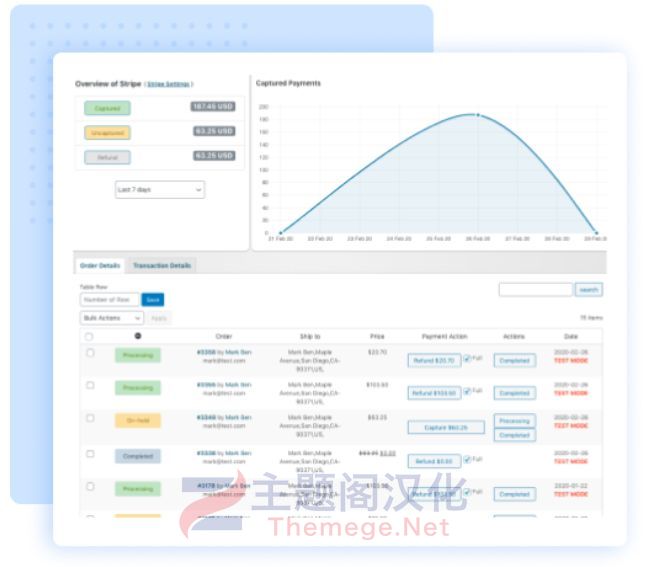Click Completed action in the 2020-01-22 row
Image resolution: width=649 pixels, height=567 pixels.
tap(514, 494)
